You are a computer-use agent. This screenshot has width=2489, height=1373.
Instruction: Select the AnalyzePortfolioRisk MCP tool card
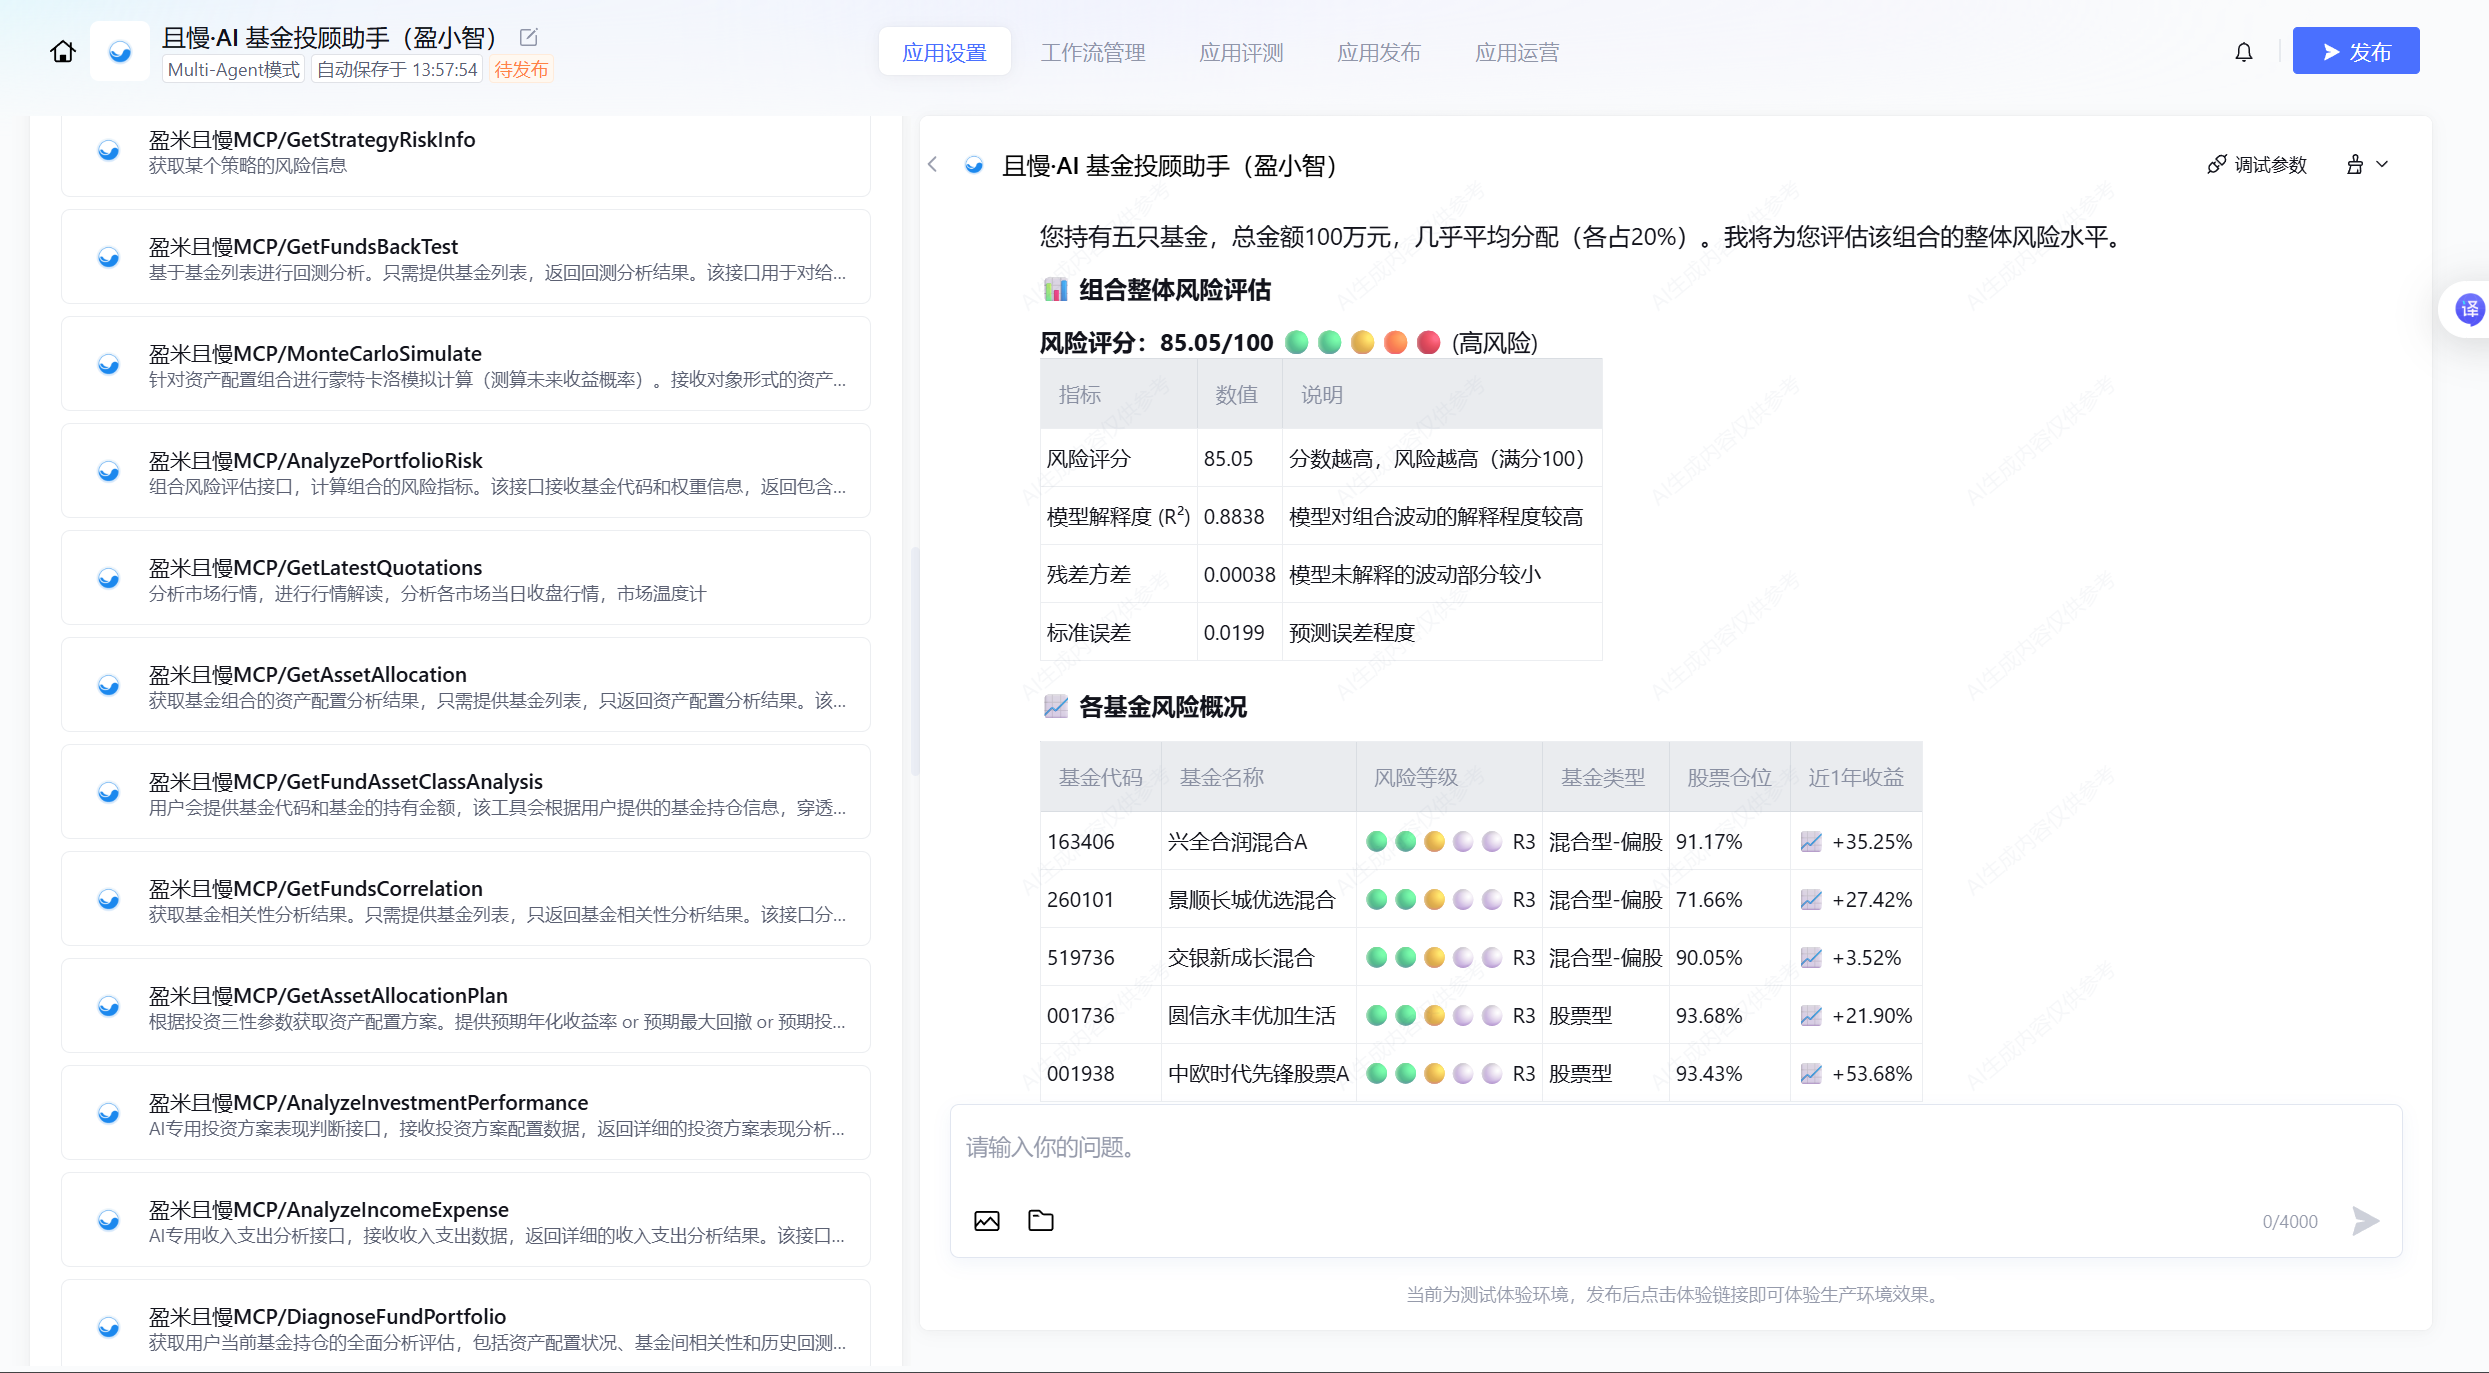(x=465, y=471)
